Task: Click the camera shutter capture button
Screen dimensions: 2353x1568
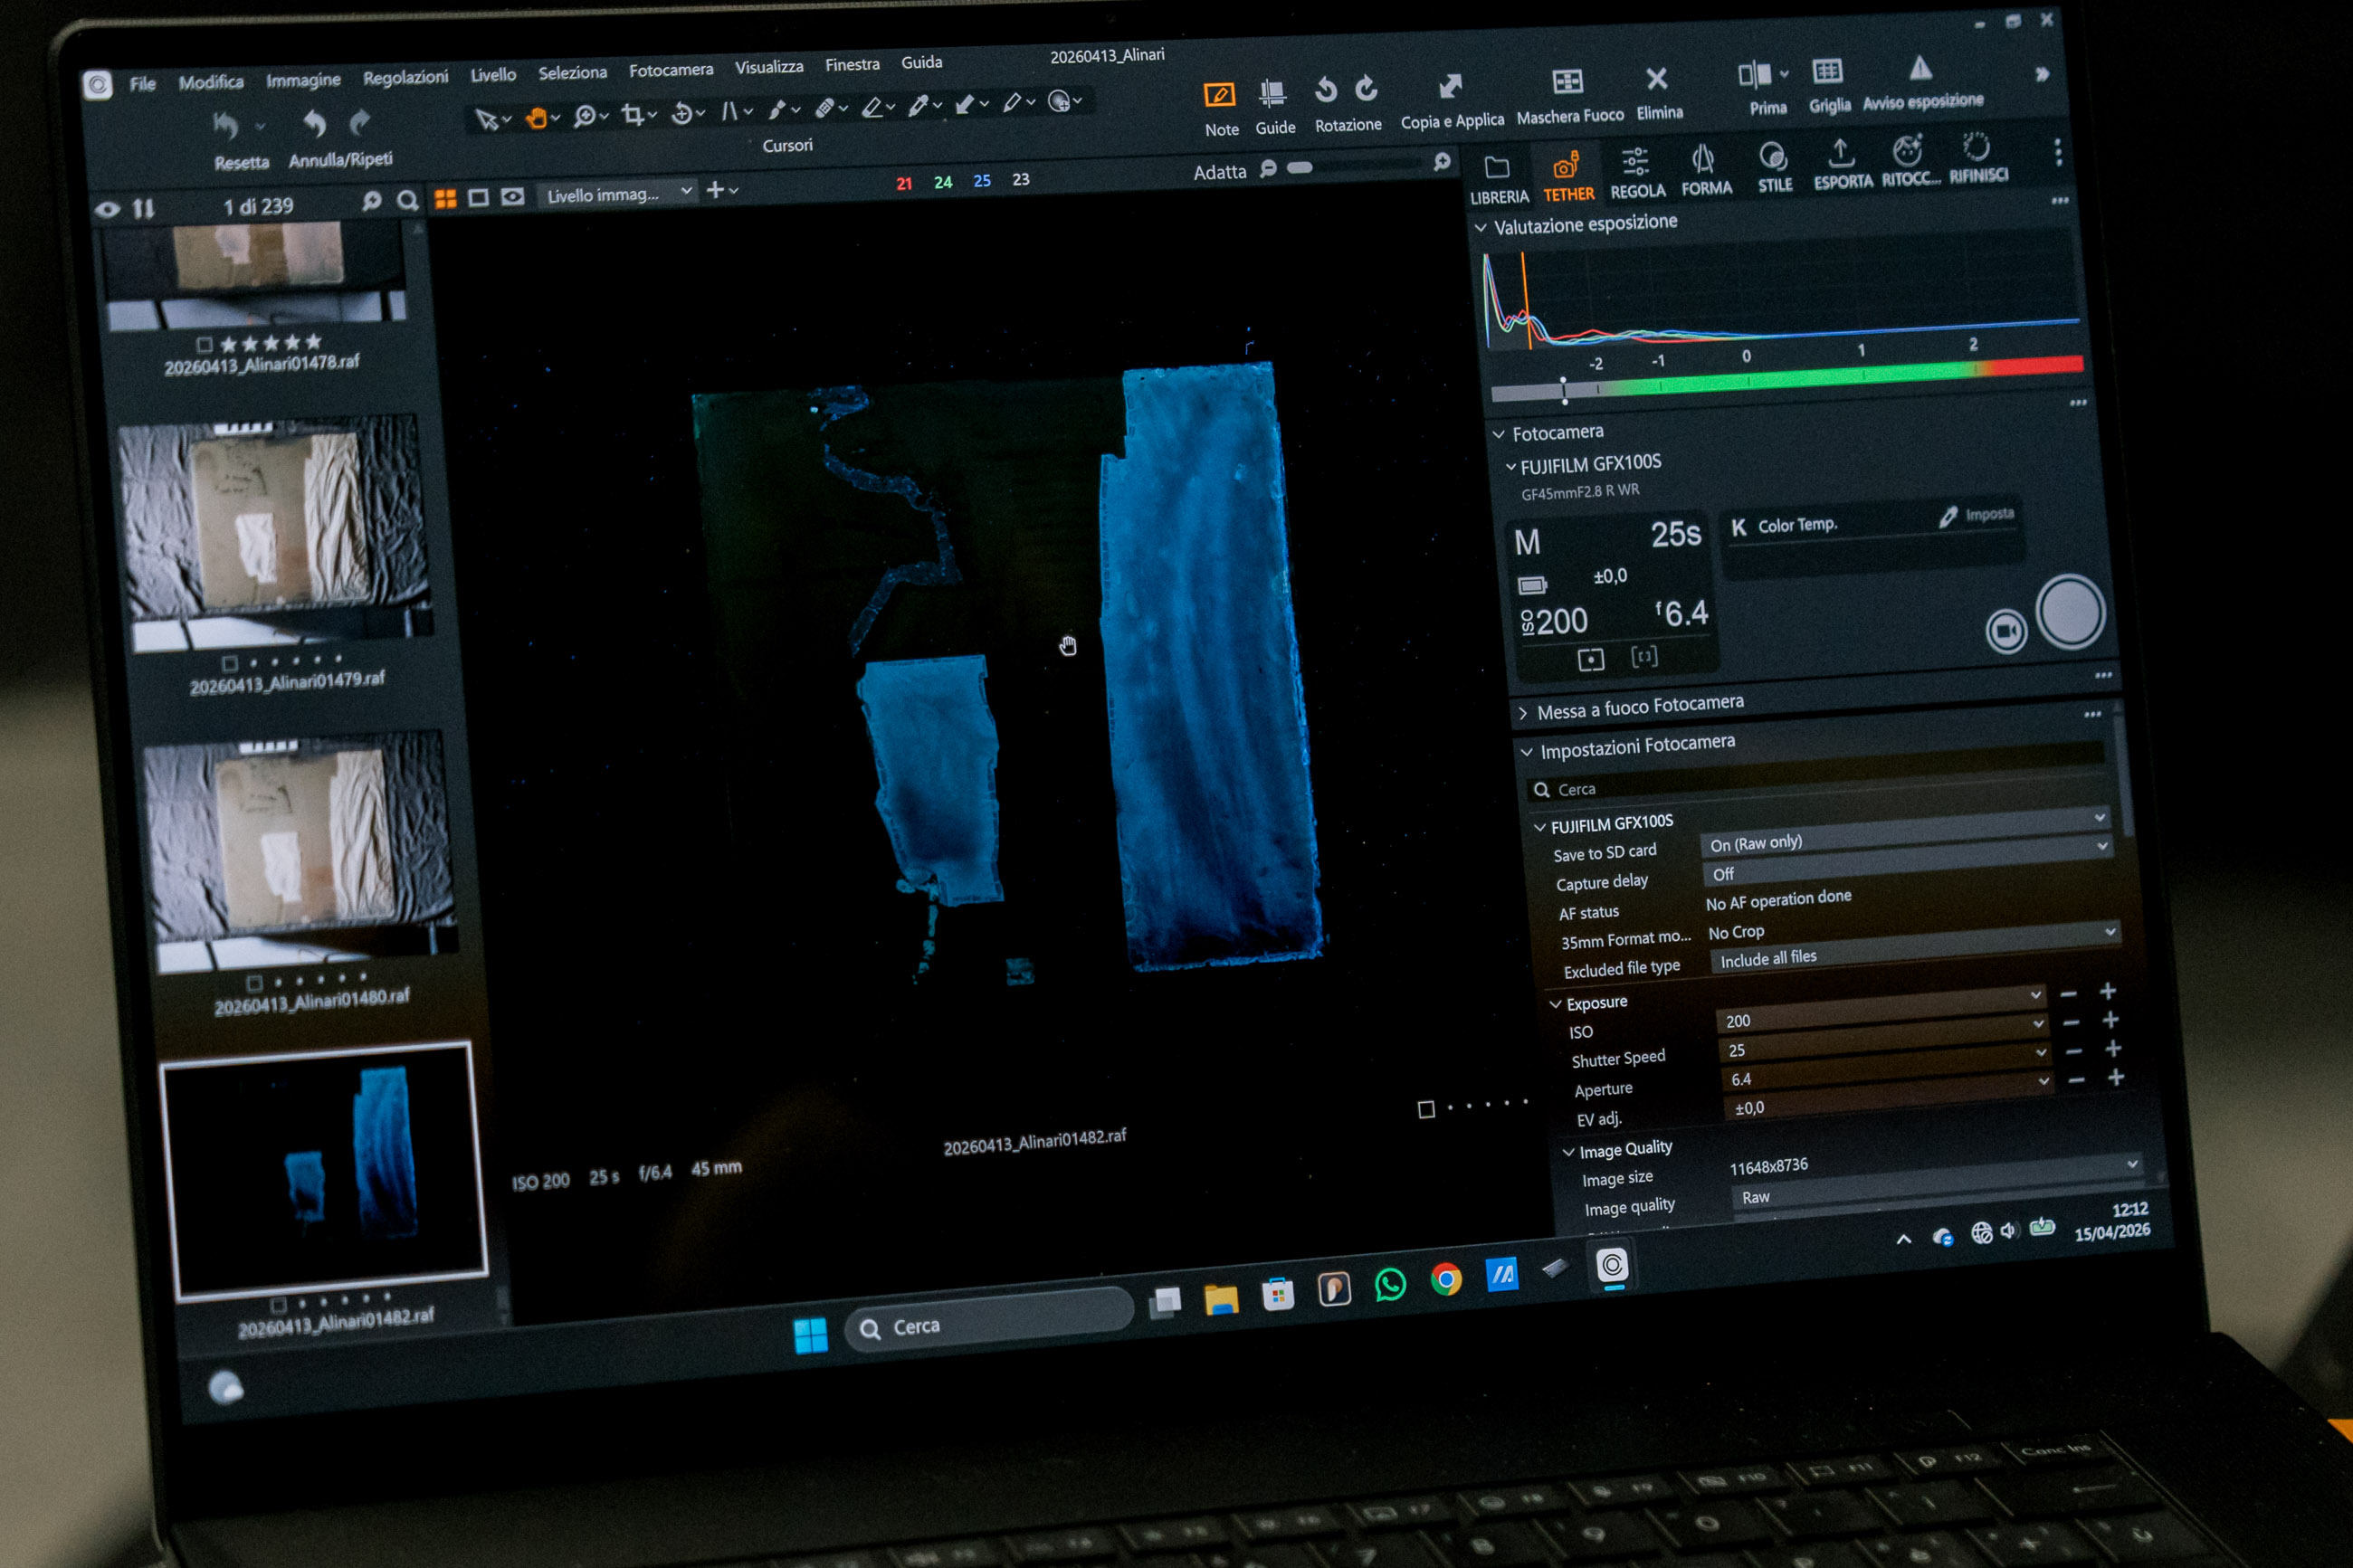Action: tap(2071, 611)
